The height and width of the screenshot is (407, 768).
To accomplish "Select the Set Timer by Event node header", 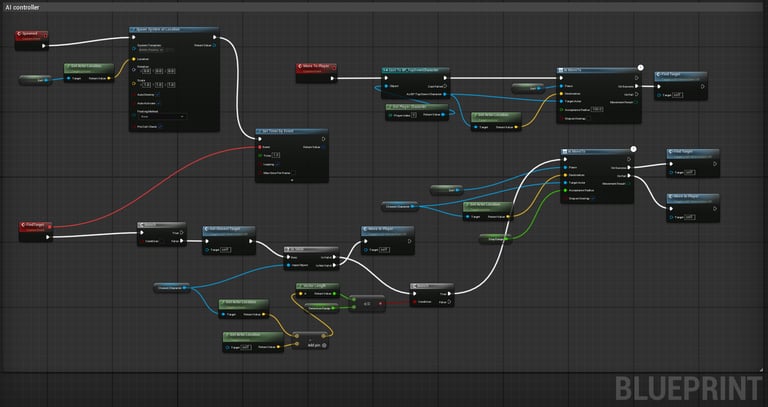I will (292, 131).
